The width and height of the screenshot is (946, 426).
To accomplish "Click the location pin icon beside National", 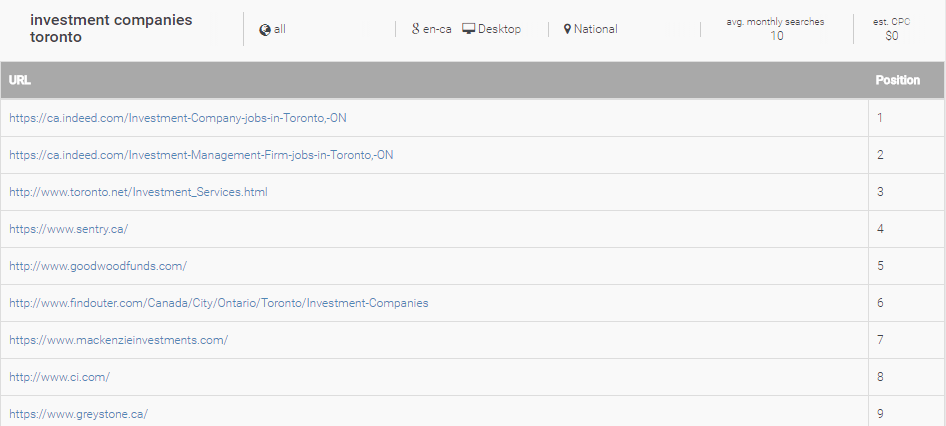I will [567, 29].
